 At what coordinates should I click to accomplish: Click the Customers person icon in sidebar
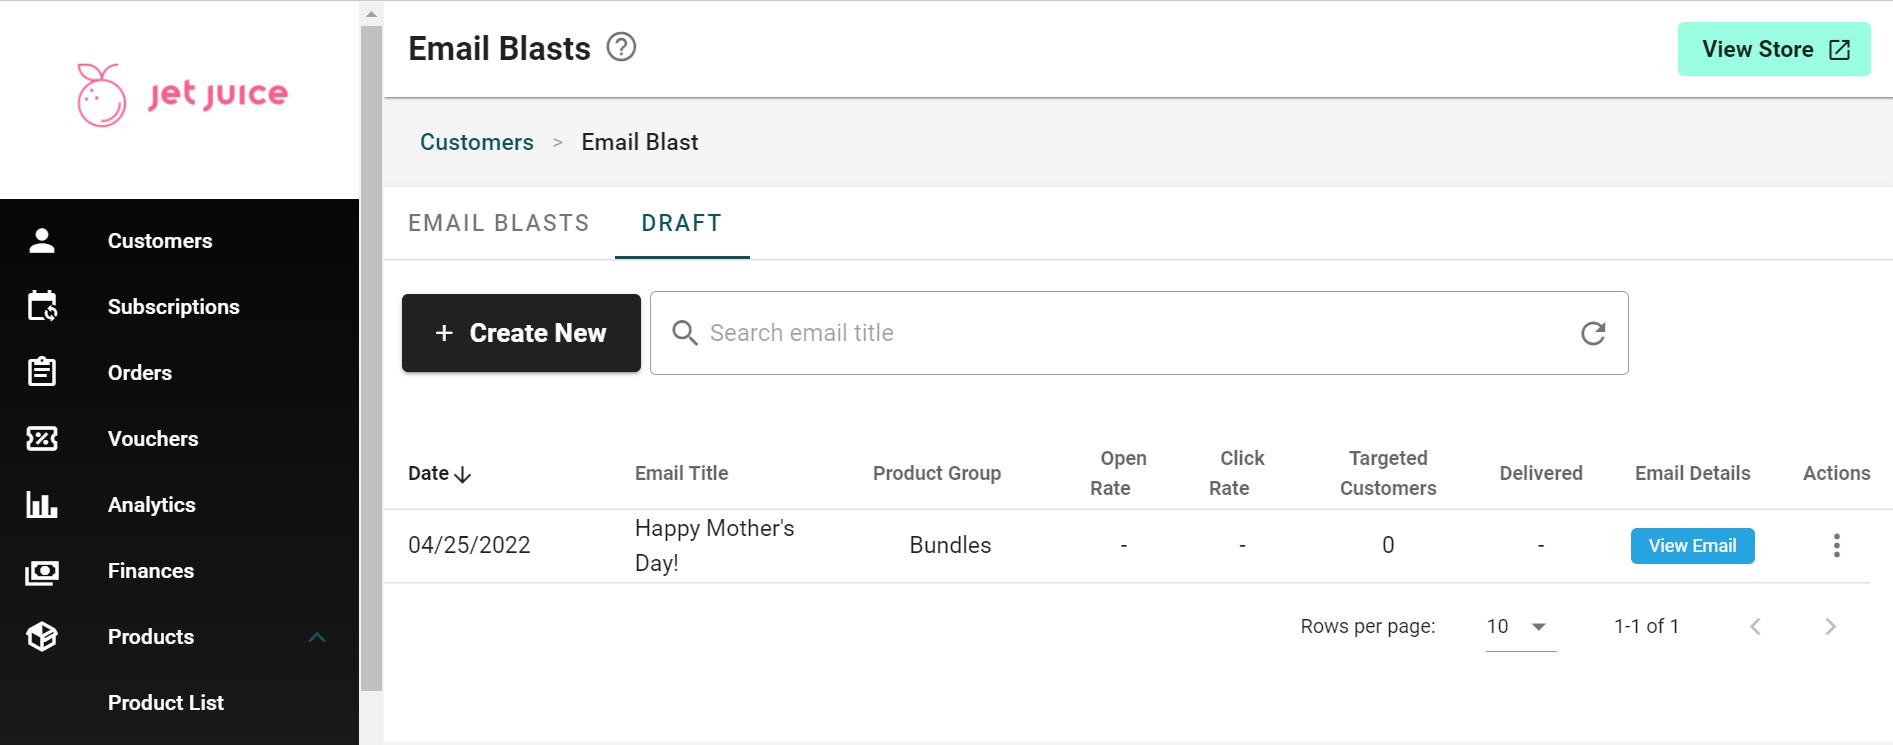point(42,241)
